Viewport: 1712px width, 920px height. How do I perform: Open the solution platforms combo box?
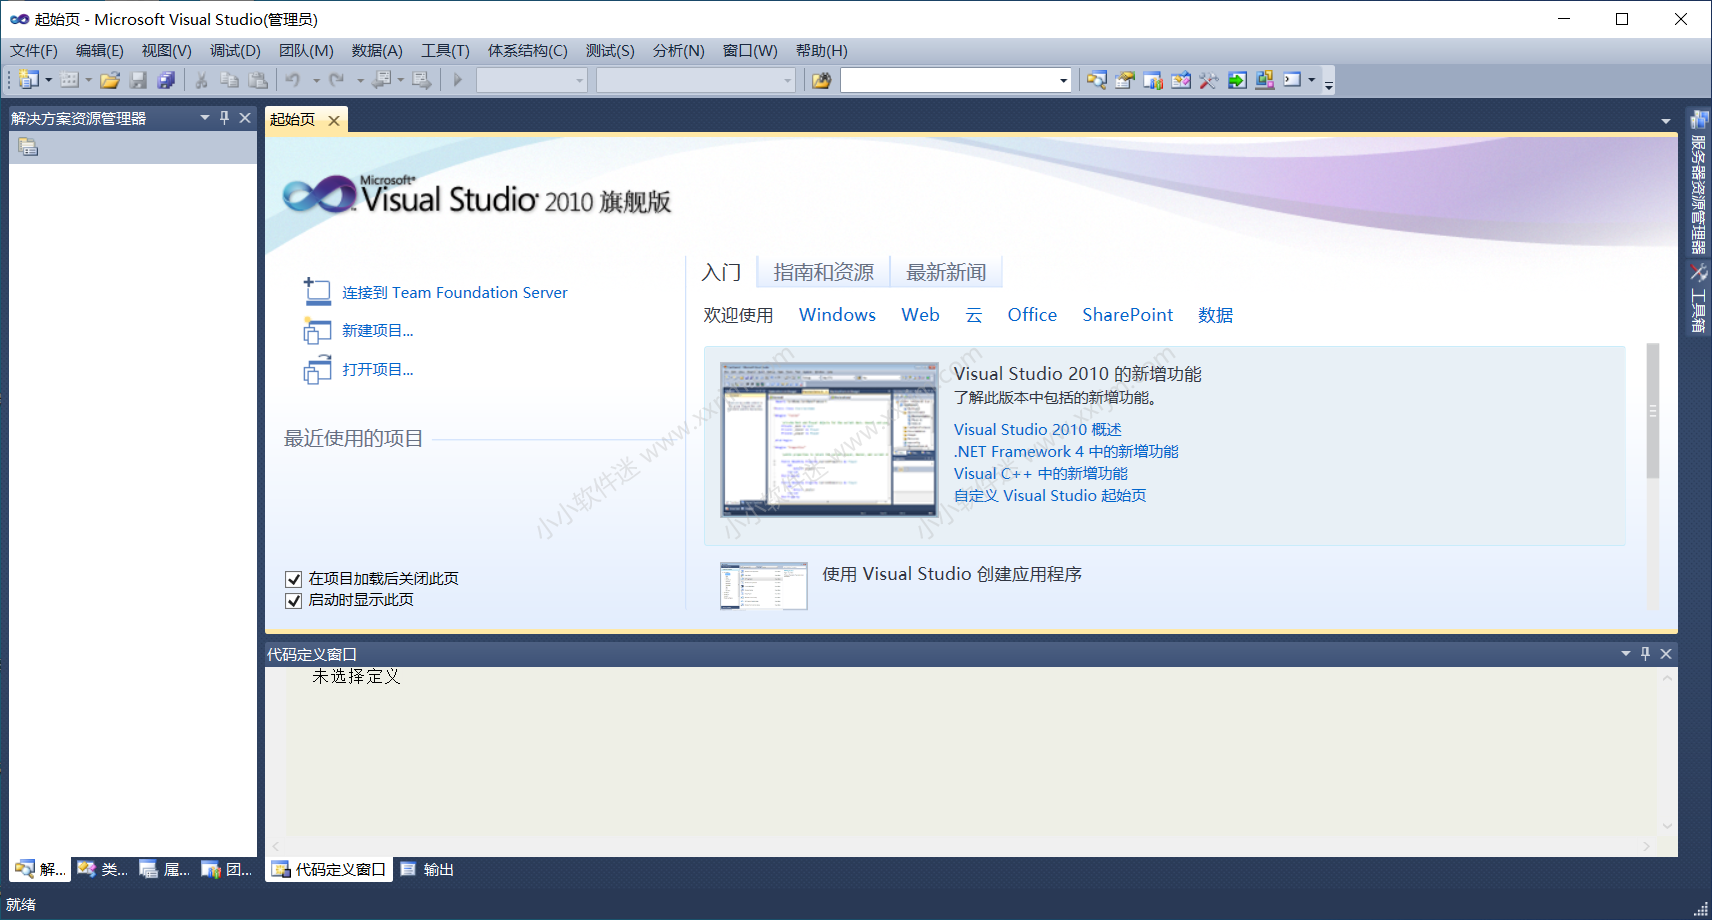695,80
